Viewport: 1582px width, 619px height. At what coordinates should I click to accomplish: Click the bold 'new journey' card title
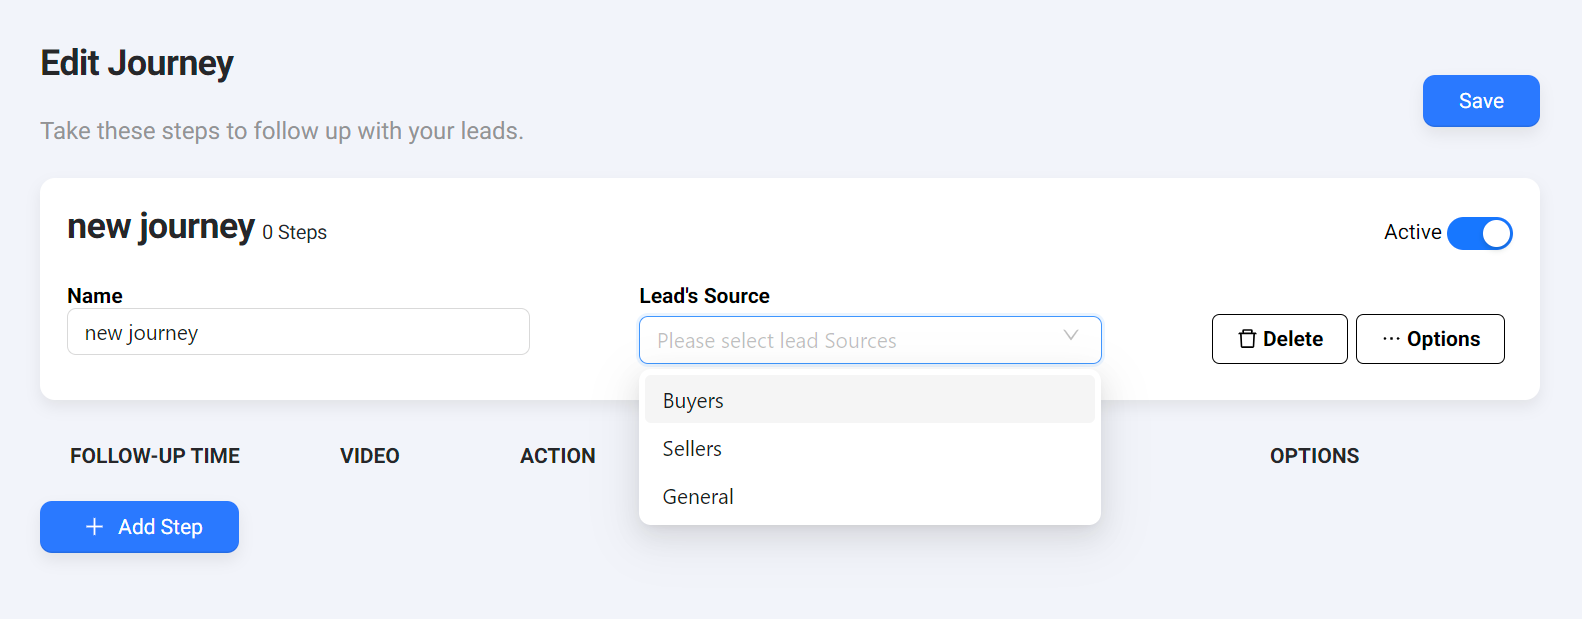[161, 227]
